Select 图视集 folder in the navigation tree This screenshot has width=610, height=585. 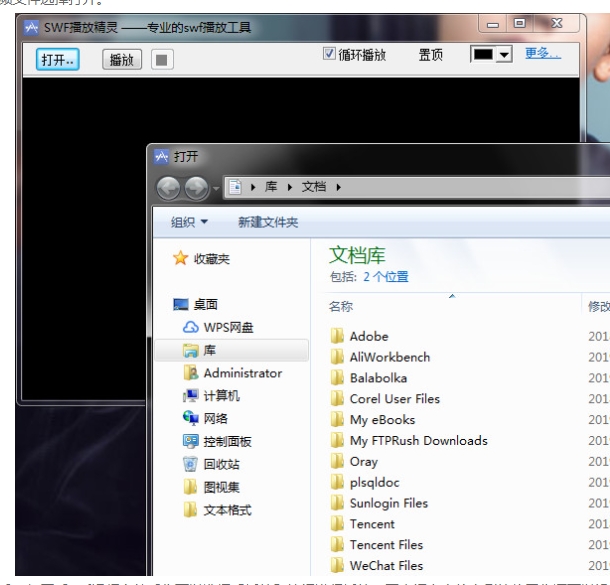point(221,487)
